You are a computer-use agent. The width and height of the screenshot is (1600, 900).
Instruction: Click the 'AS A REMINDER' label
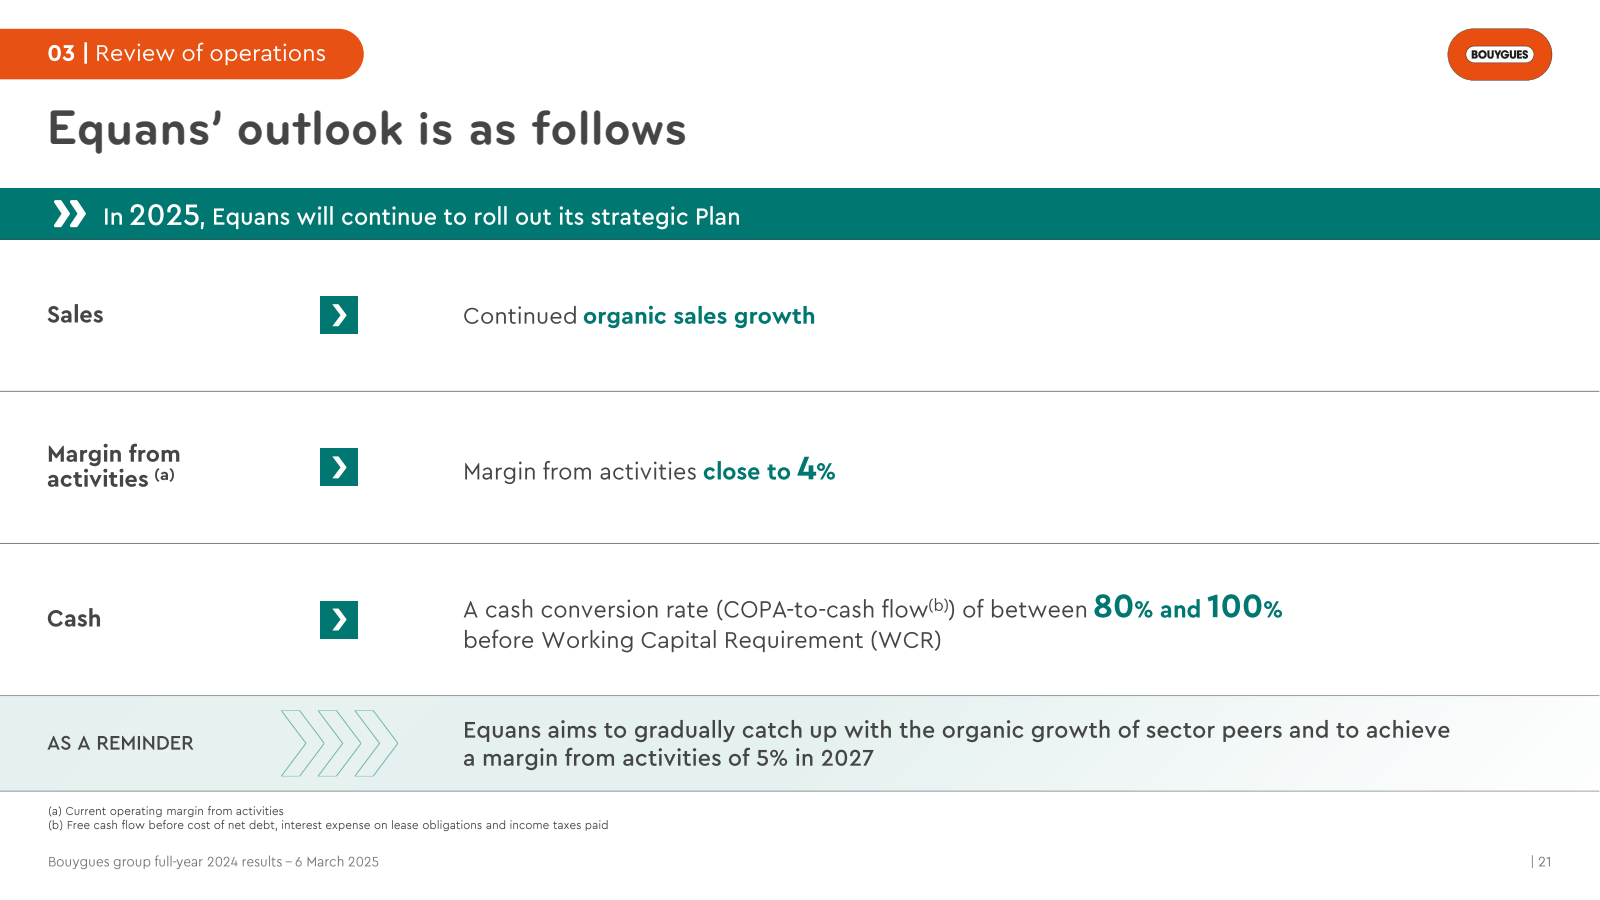[120, 743]
